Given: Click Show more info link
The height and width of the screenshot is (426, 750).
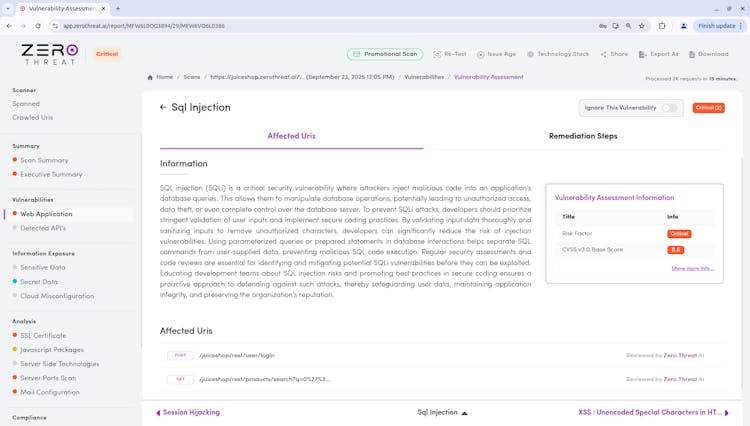Looking at the screenshot, I should [692, 268].
